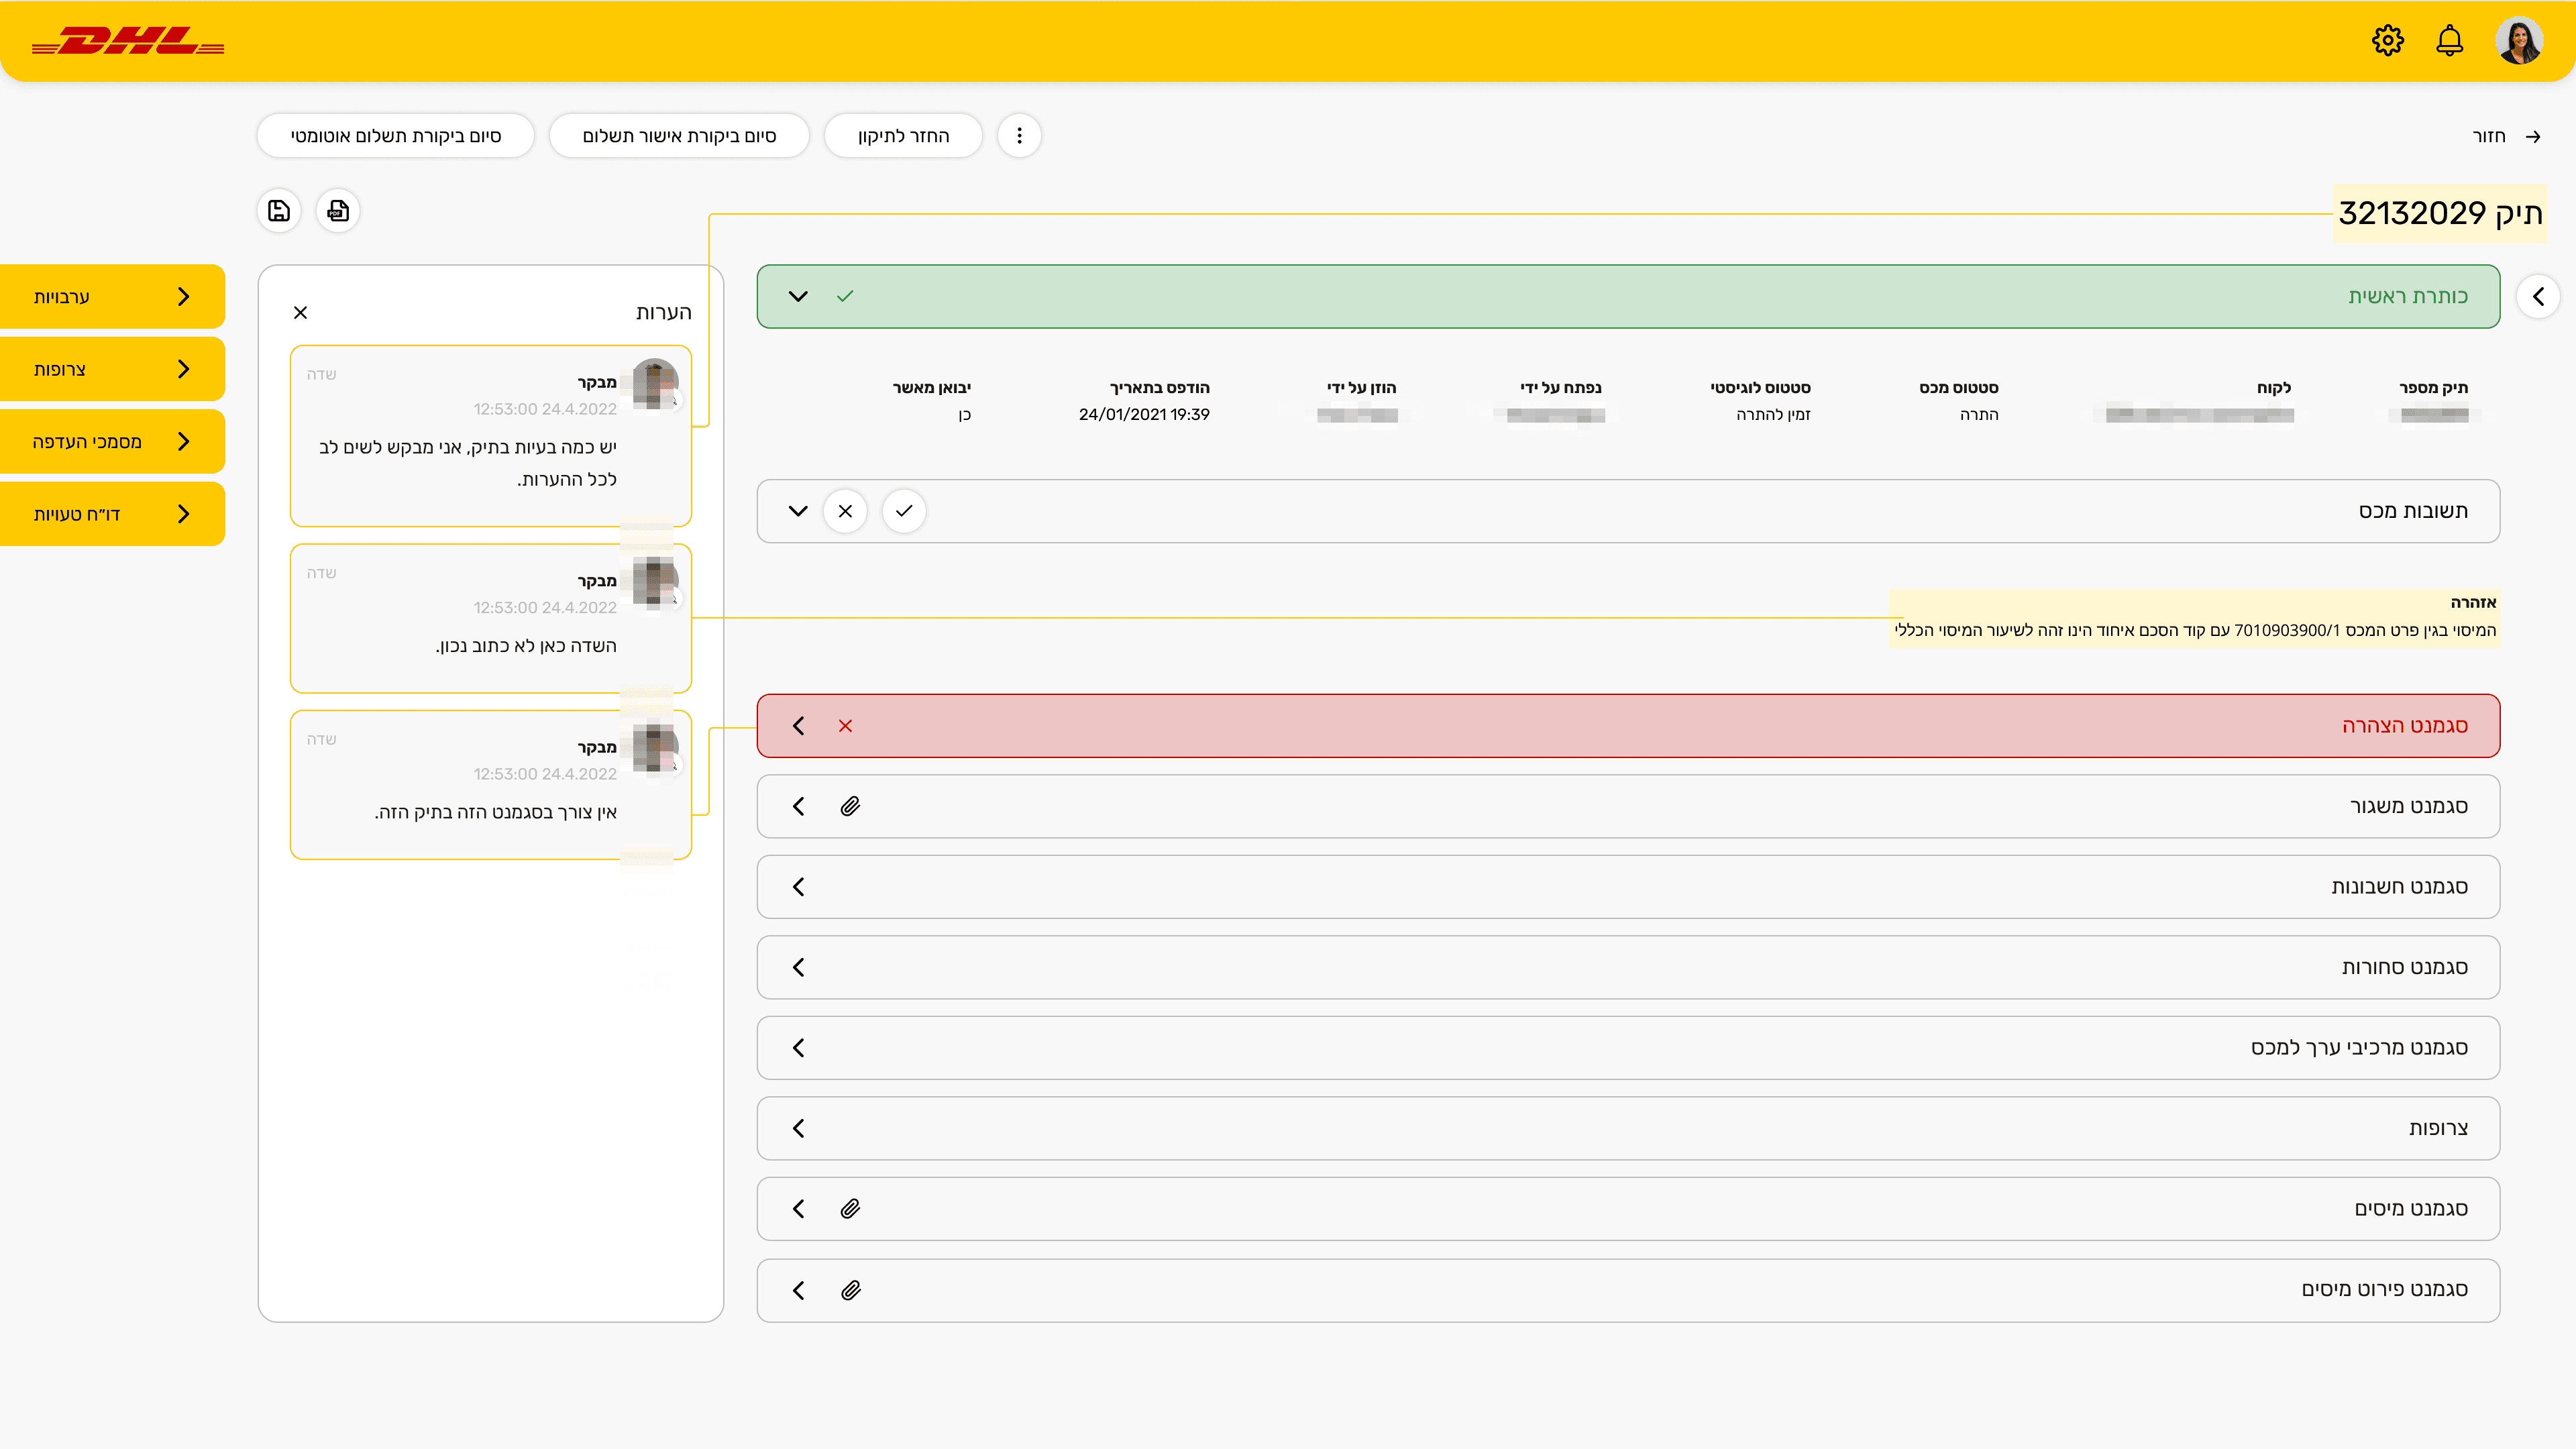Image resolution: width=2576 pixels, height=1449 pixels.
Task: Click סיום ביקורת תשלום אוטומטי button
Action: click(x=396, y=135)
